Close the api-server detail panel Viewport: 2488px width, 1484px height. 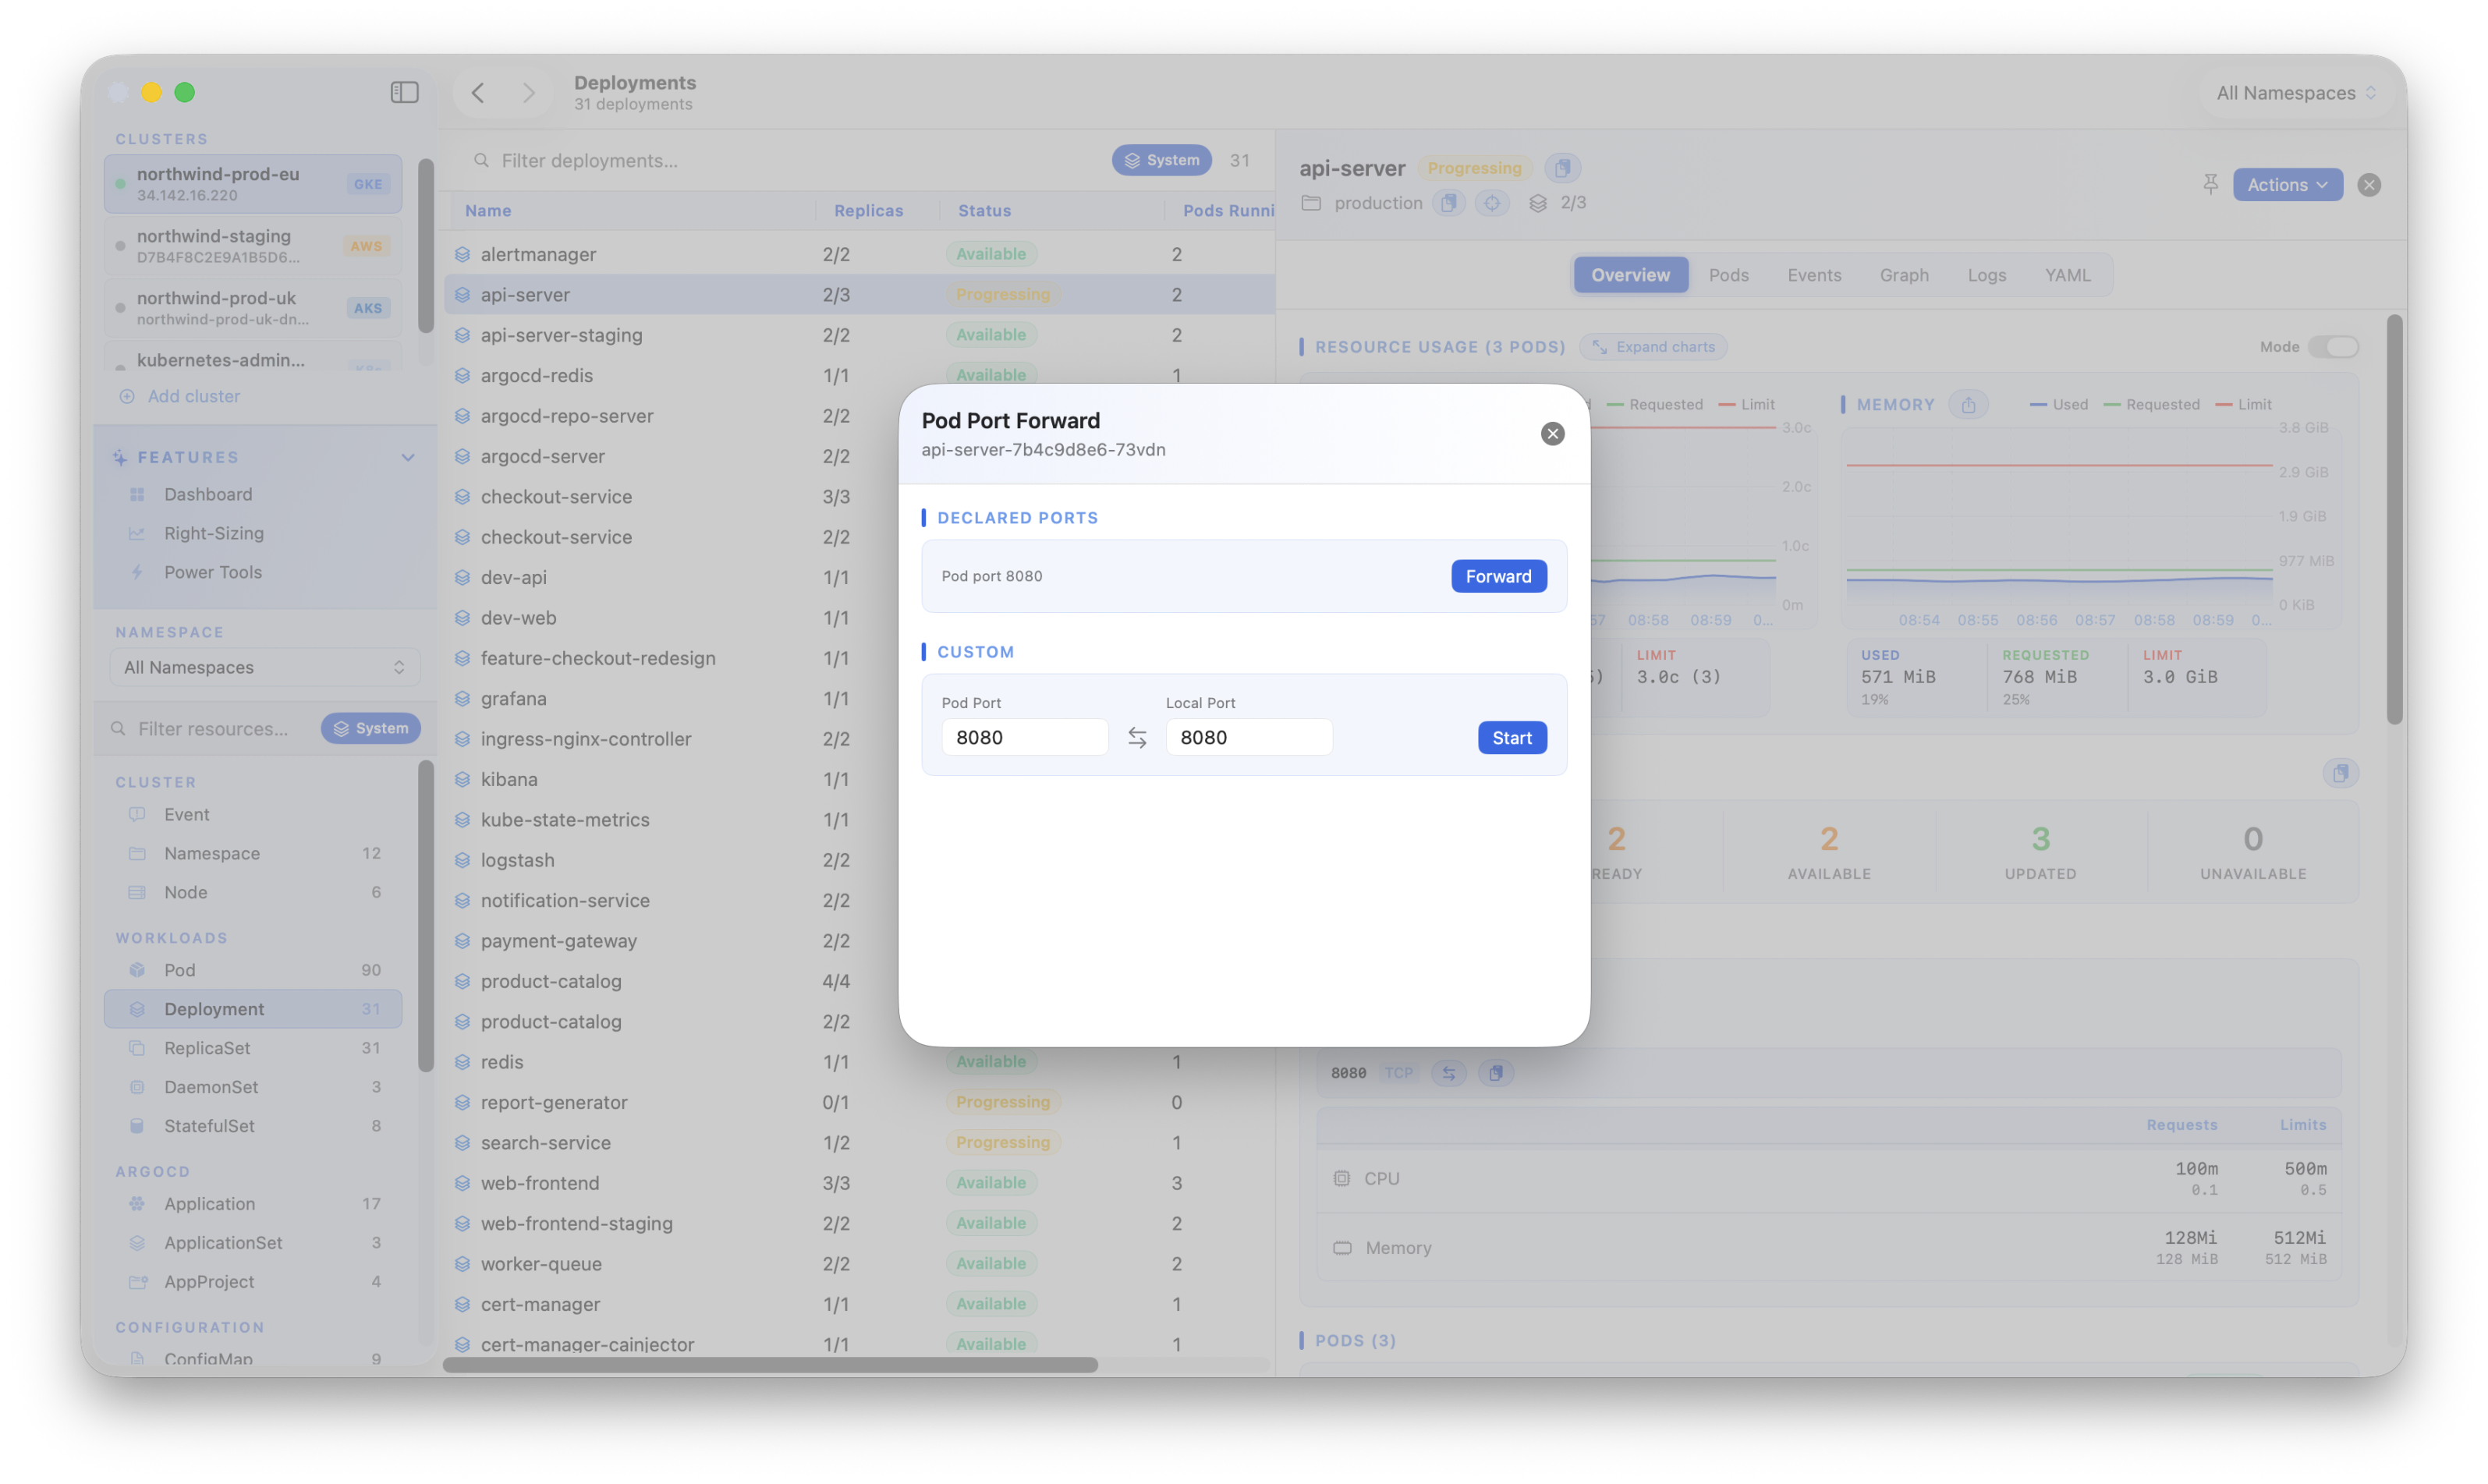click(2368, 184)
